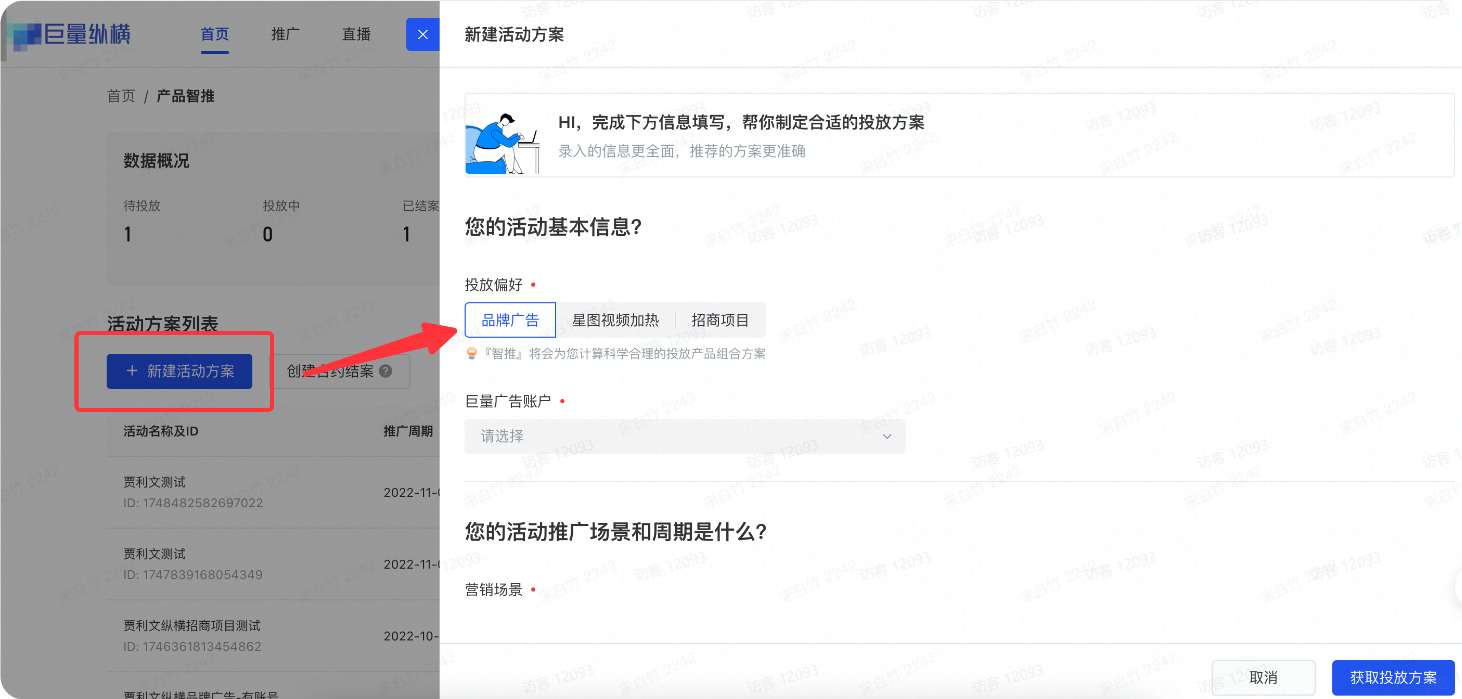Click the 贾利文纵横招商项目测试 row

tap(273, 636)
